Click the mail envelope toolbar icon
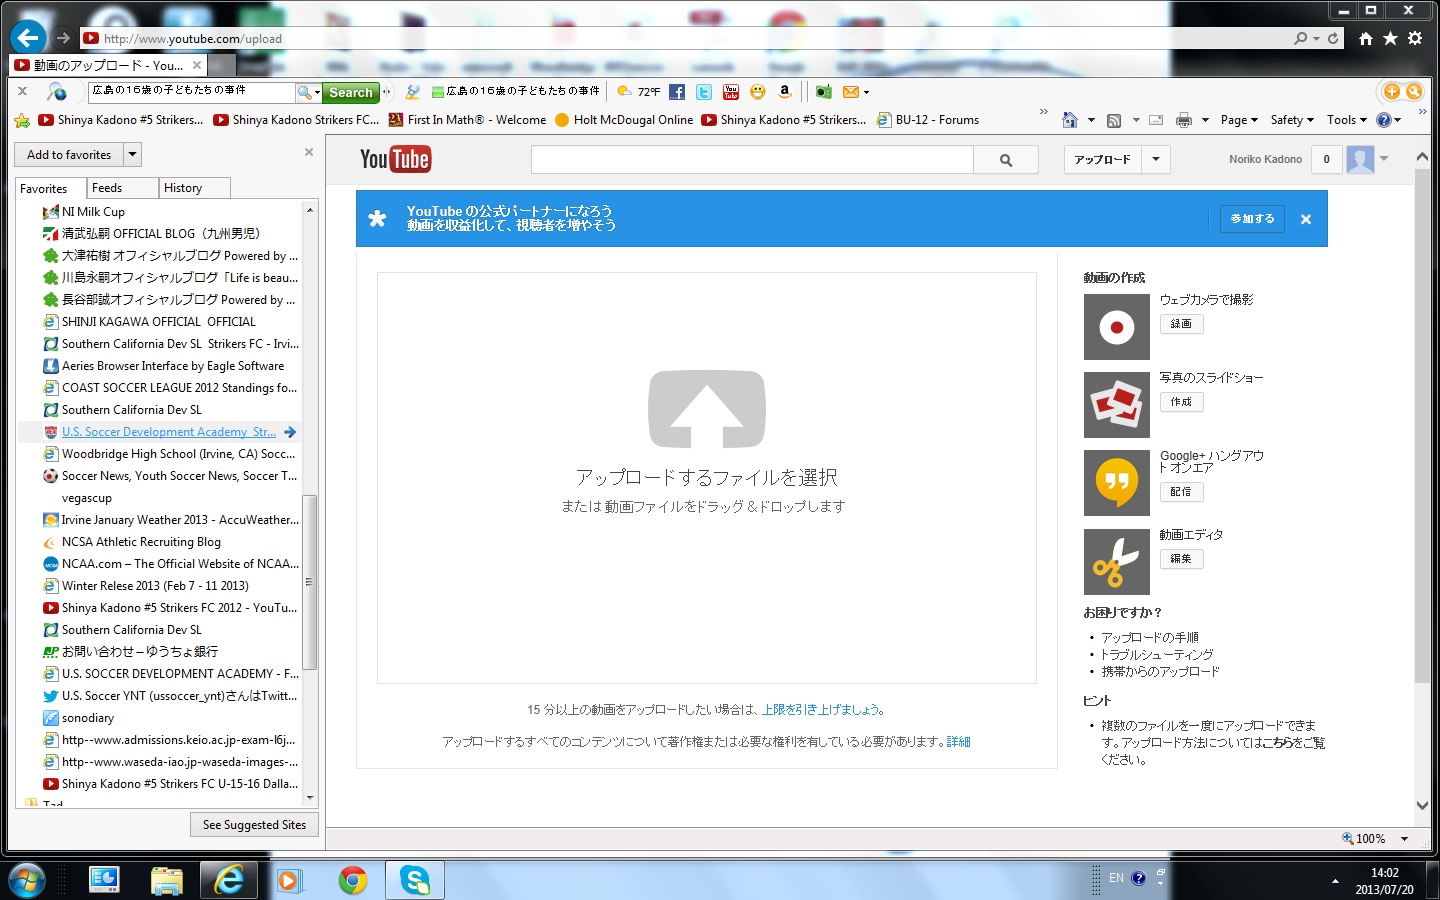 pyautogui.click(x=851, y=92)
